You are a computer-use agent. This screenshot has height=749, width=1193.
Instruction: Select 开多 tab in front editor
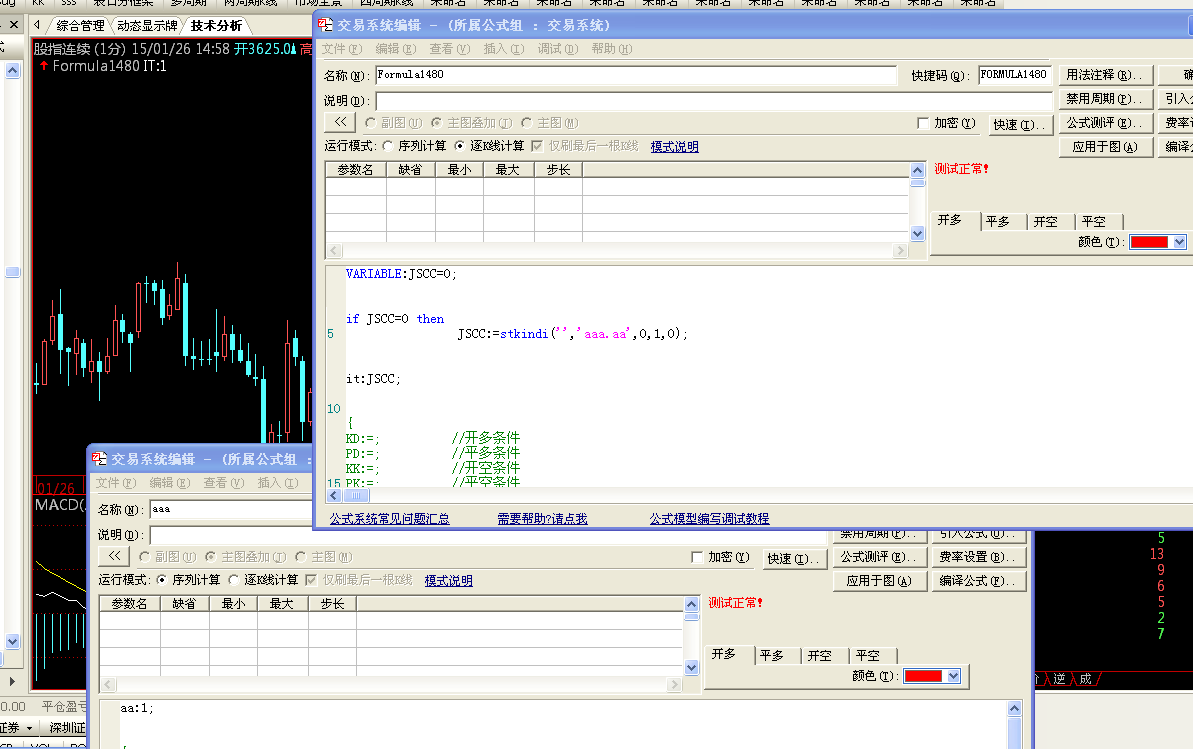(x=950, y=220)
